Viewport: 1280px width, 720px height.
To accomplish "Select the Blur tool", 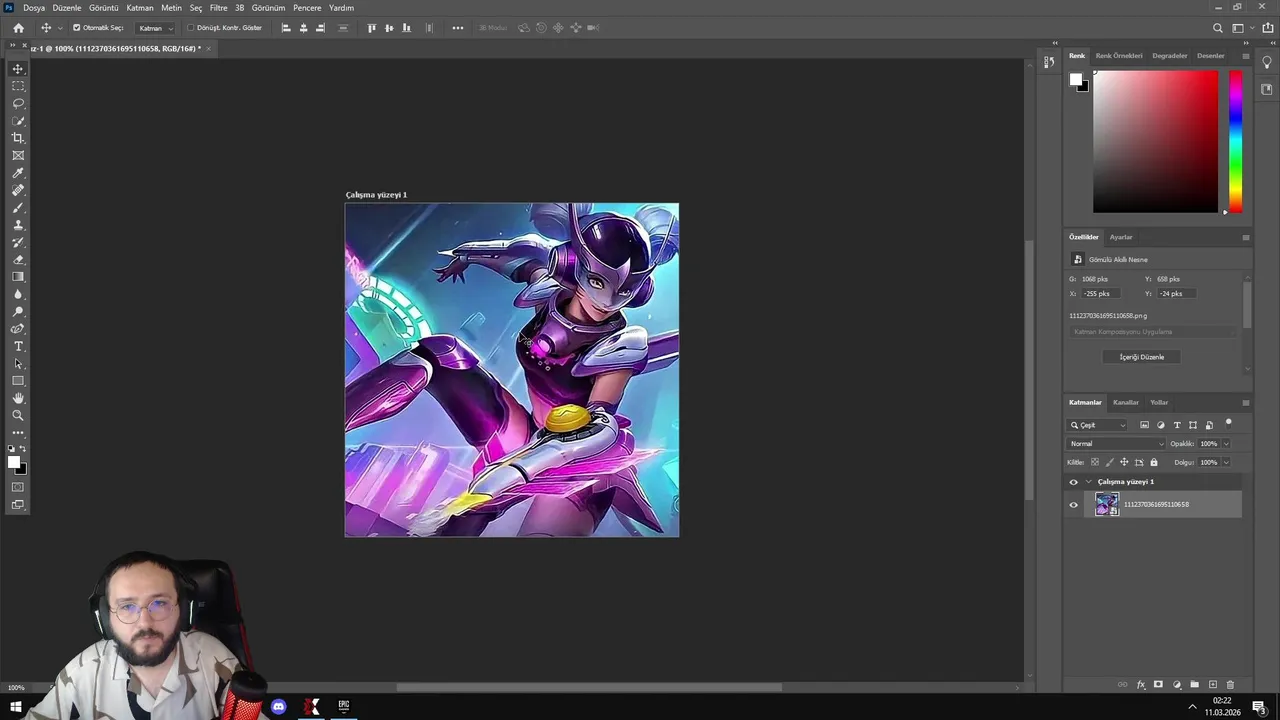I will (18, 294).
